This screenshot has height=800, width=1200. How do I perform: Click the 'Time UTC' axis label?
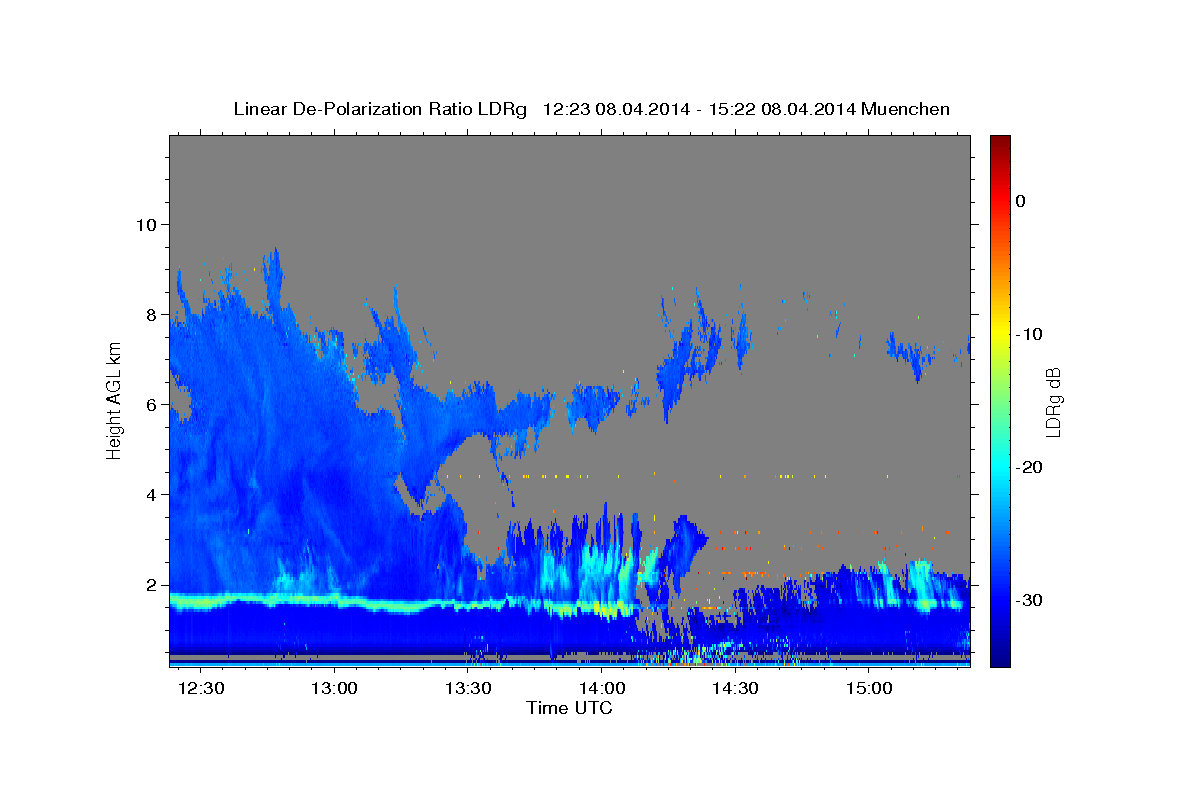click(569, 708)
